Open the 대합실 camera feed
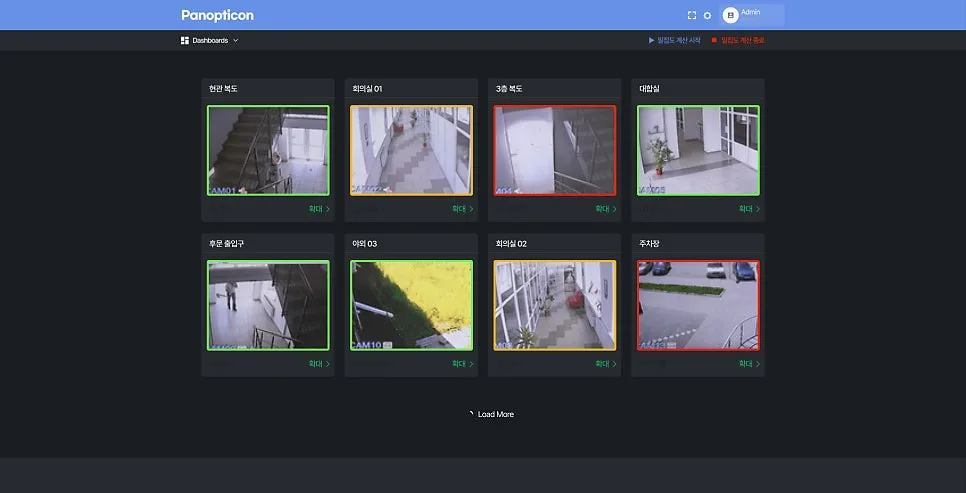 698,150
